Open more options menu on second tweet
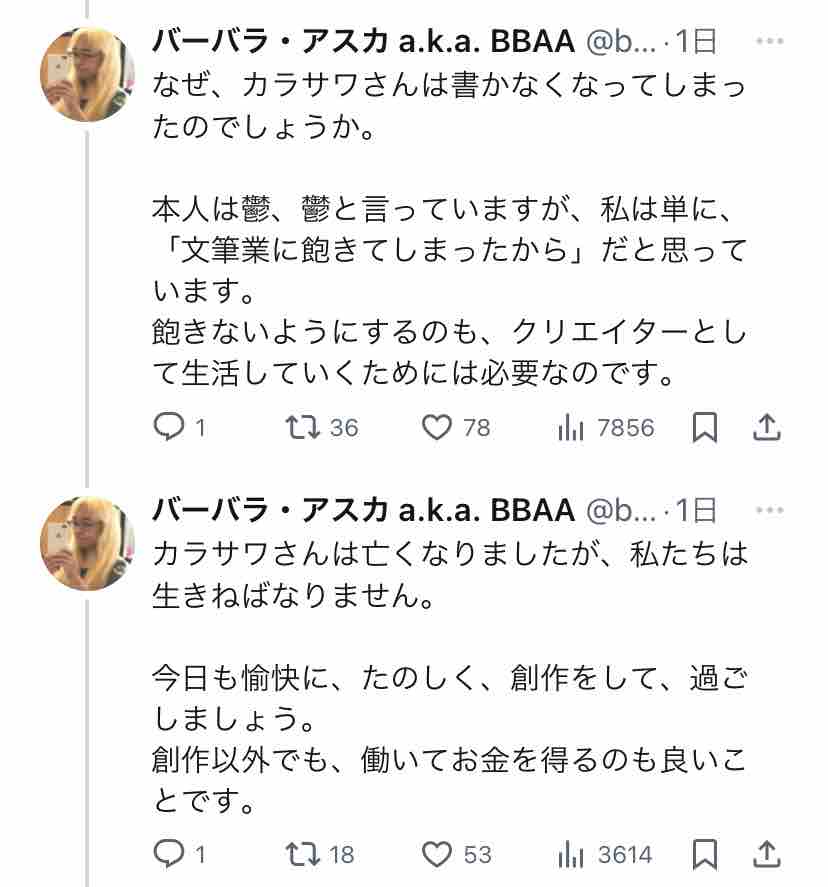 (769, 510)
